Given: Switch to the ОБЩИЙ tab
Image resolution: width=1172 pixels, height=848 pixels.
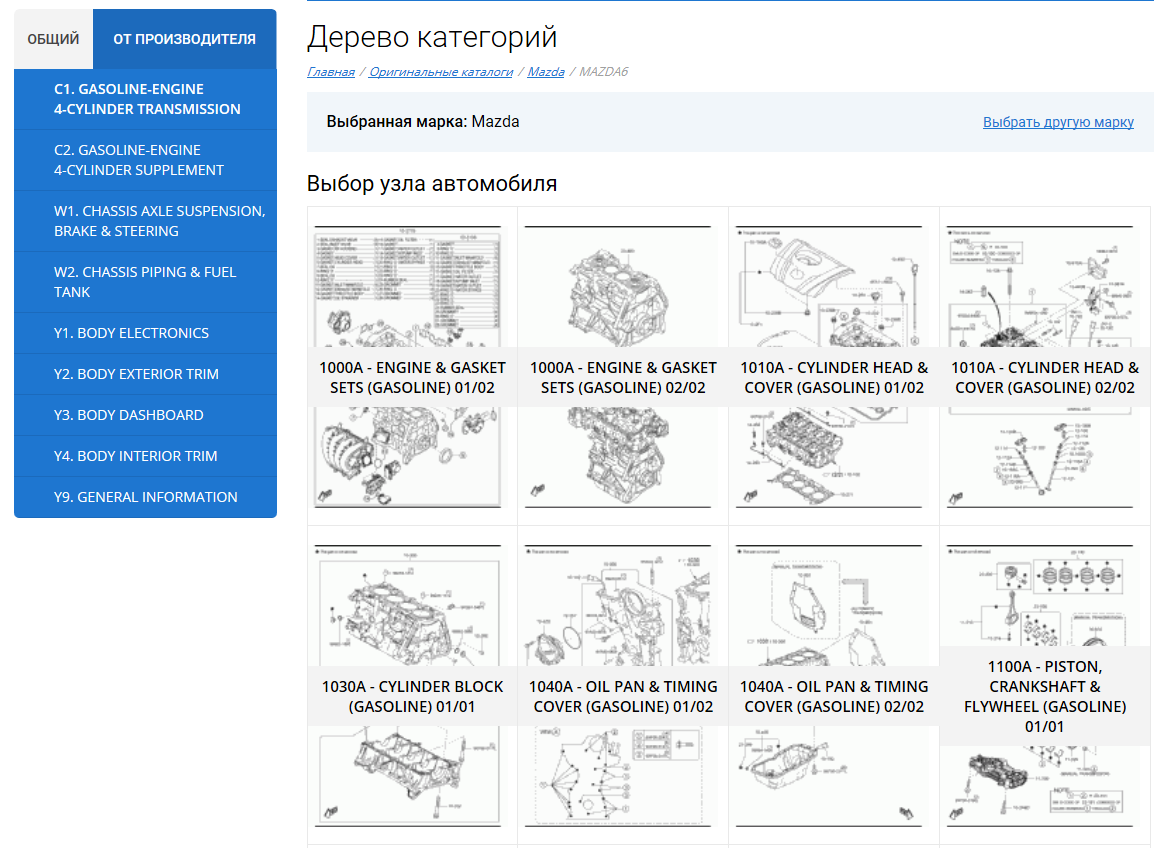Looking at the screenshot, I should [x=53, y=39].
